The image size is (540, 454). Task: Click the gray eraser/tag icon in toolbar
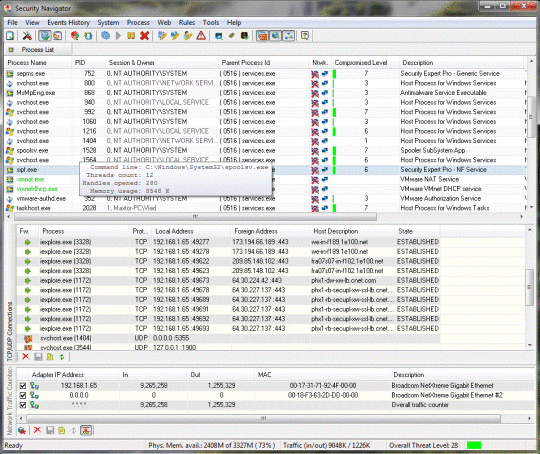coord(231,35)
